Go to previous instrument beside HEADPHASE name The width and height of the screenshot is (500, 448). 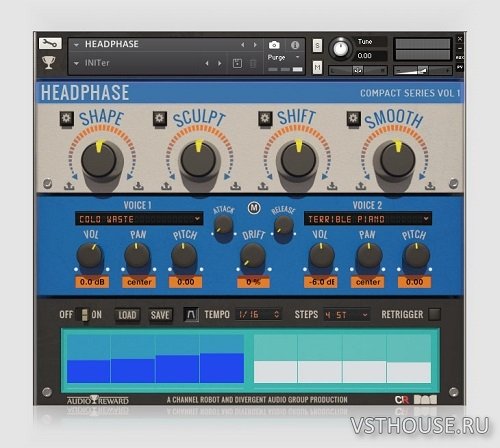click(x=243, y=45)
